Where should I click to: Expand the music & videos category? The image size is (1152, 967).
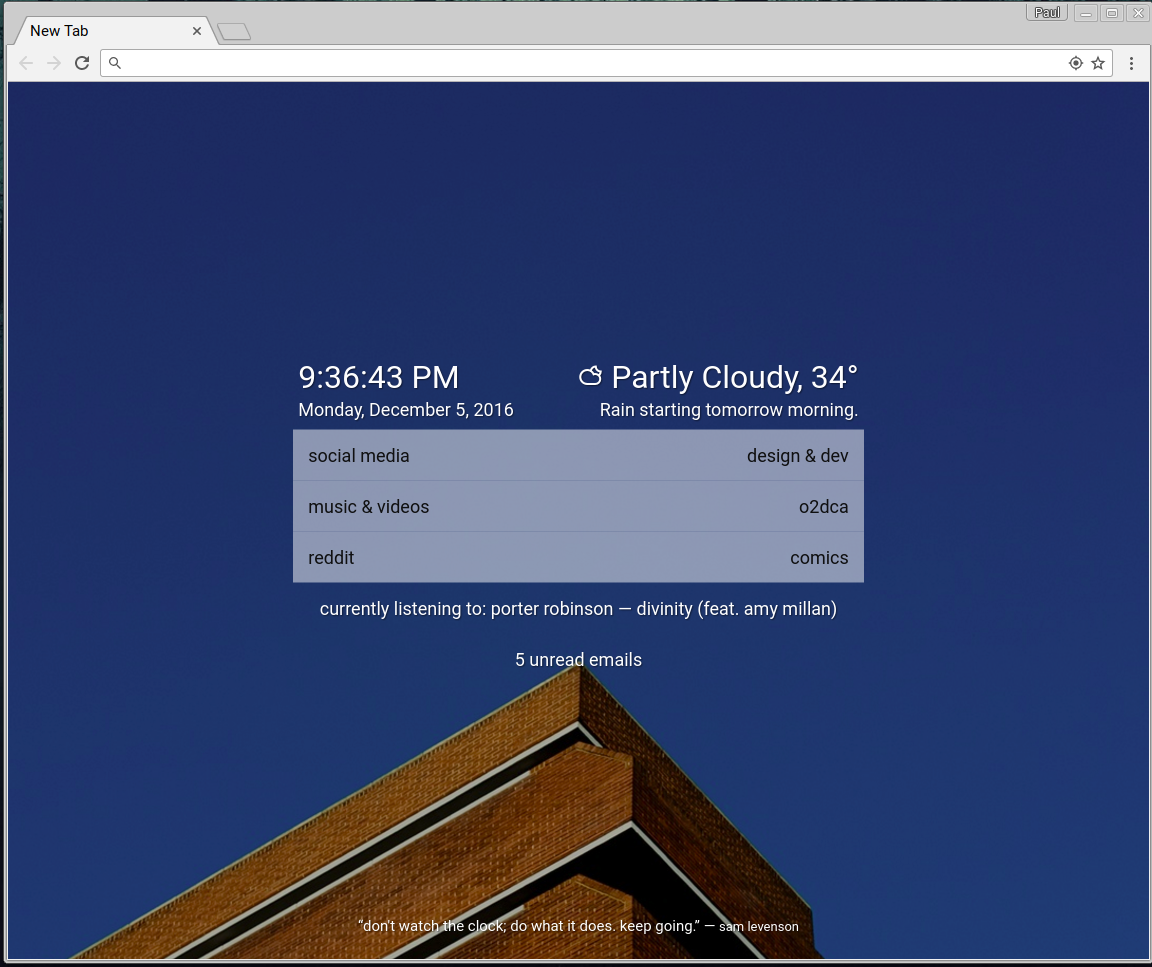point(368,507)
